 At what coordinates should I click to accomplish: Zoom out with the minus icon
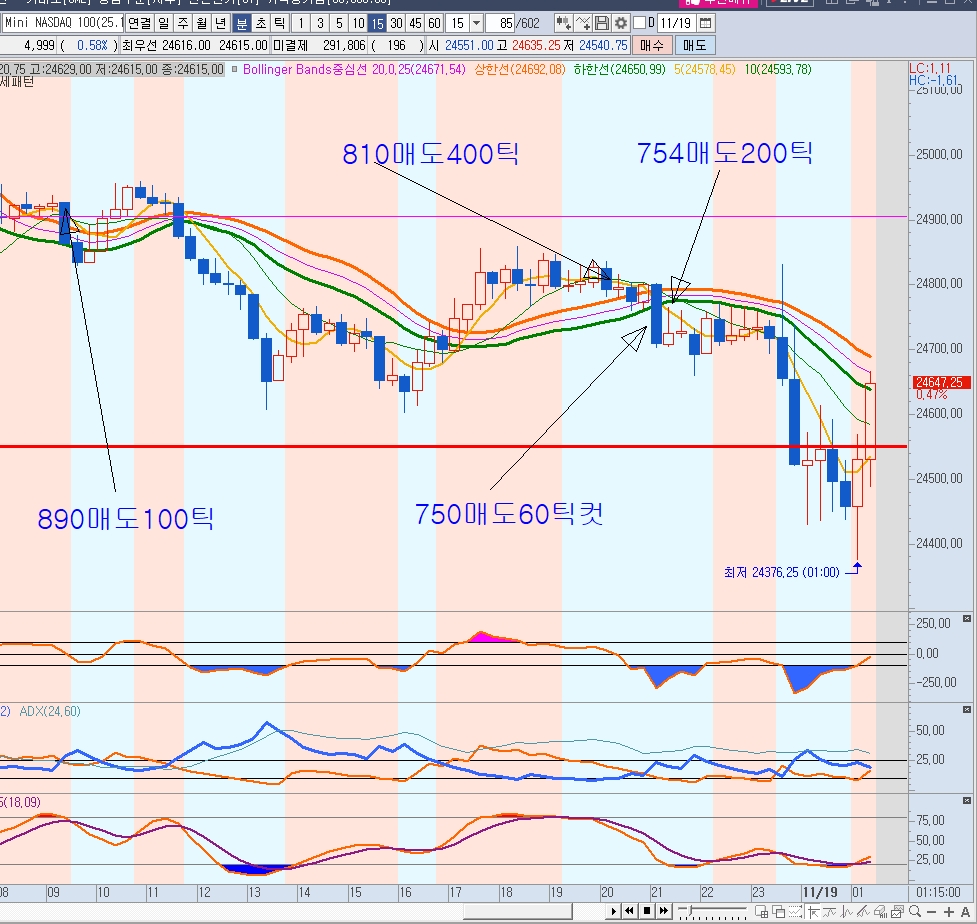point(932,912)
